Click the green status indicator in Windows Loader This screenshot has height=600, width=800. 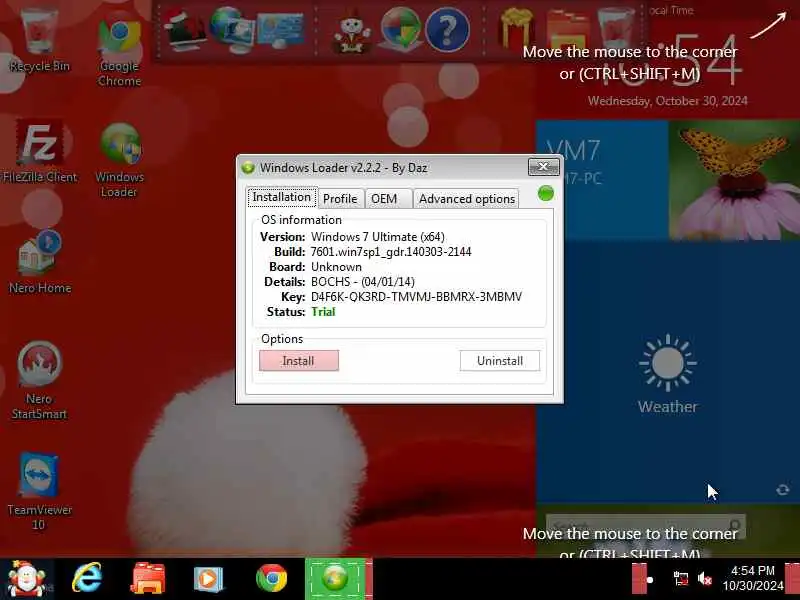(546, 193)
